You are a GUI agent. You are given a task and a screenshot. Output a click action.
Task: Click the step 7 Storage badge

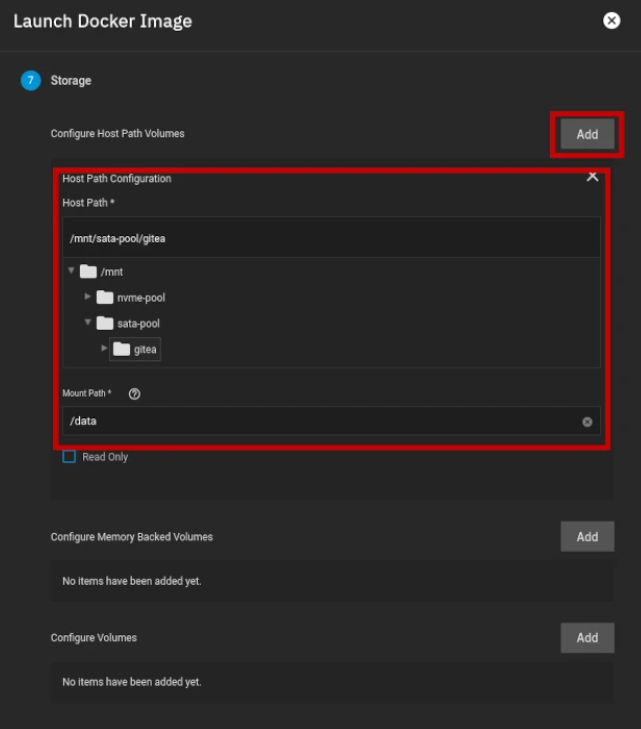tap(30, 81)
